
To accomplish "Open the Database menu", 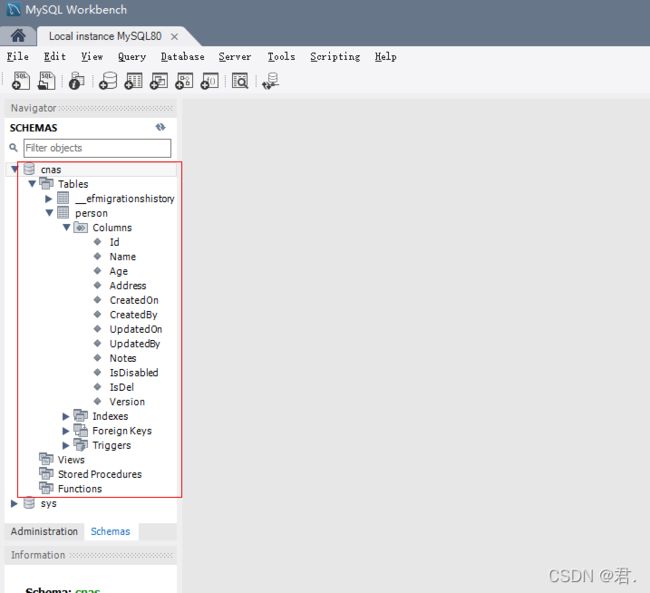I will (x=182, y=56).
